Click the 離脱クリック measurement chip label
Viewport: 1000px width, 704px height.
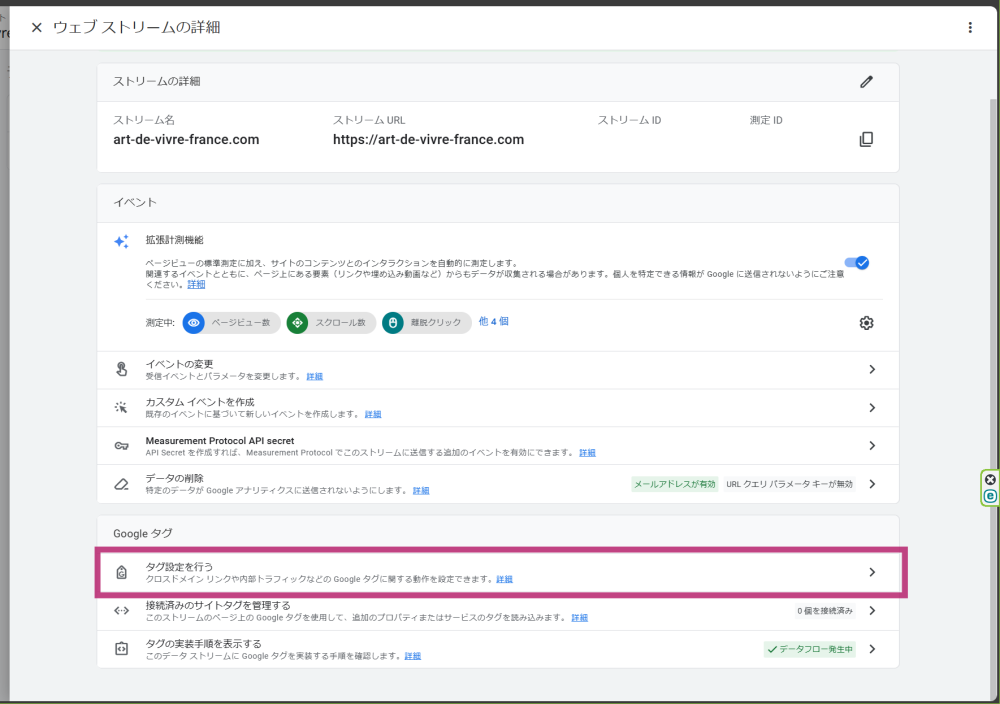tap(436, 323)
